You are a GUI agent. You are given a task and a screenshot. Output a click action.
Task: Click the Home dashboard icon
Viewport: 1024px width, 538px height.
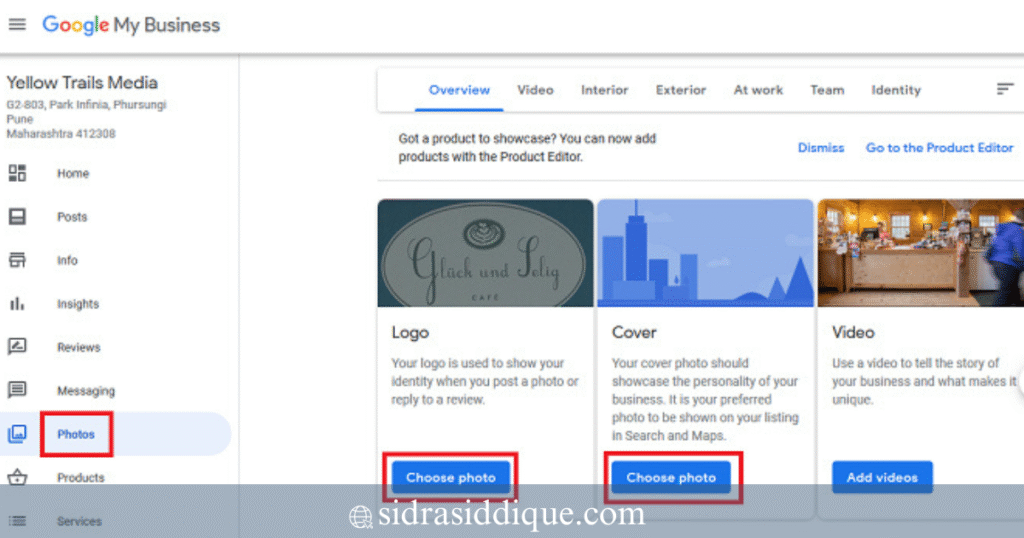pyautogui.click(x=18, y=173)
